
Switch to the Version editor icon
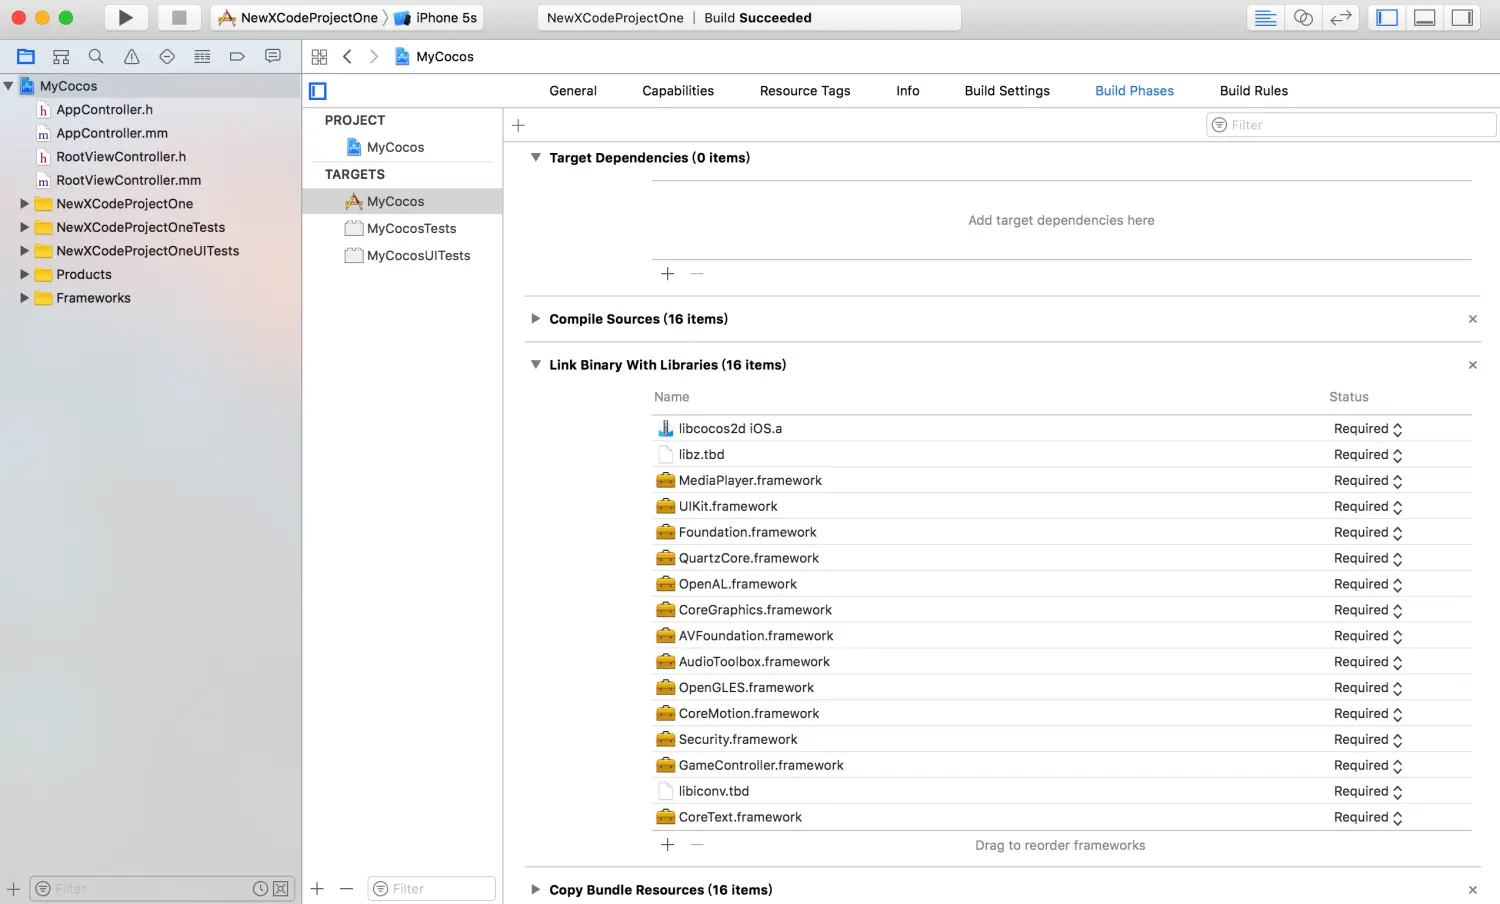1340,18
